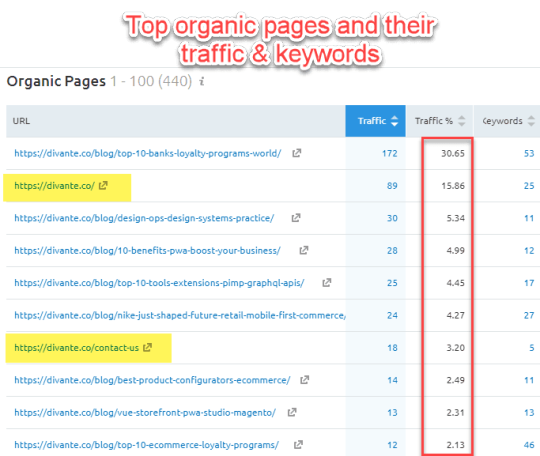
Task: Click traffic percent value 4.45
Action: point(456,283)
